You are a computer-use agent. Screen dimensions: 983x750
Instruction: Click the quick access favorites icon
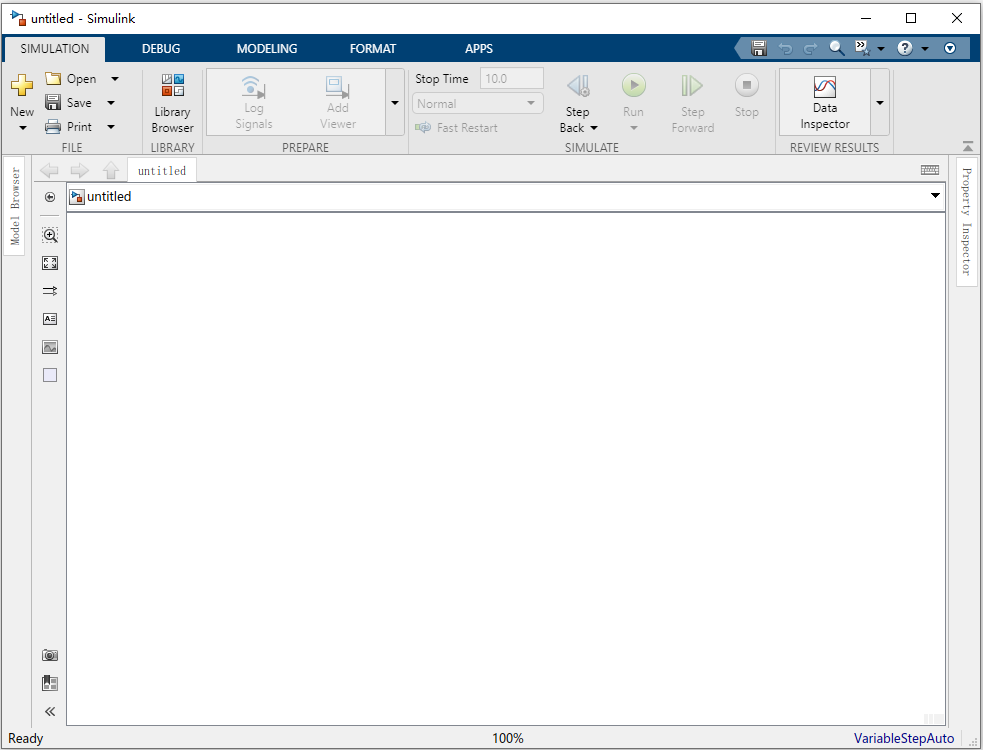(863, 48)
